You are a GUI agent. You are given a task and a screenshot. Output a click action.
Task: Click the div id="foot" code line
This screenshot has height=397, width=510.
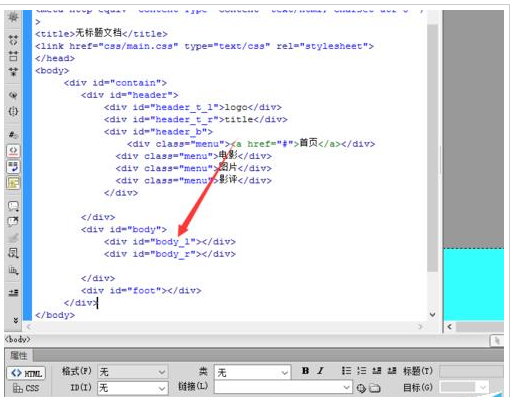141,291
